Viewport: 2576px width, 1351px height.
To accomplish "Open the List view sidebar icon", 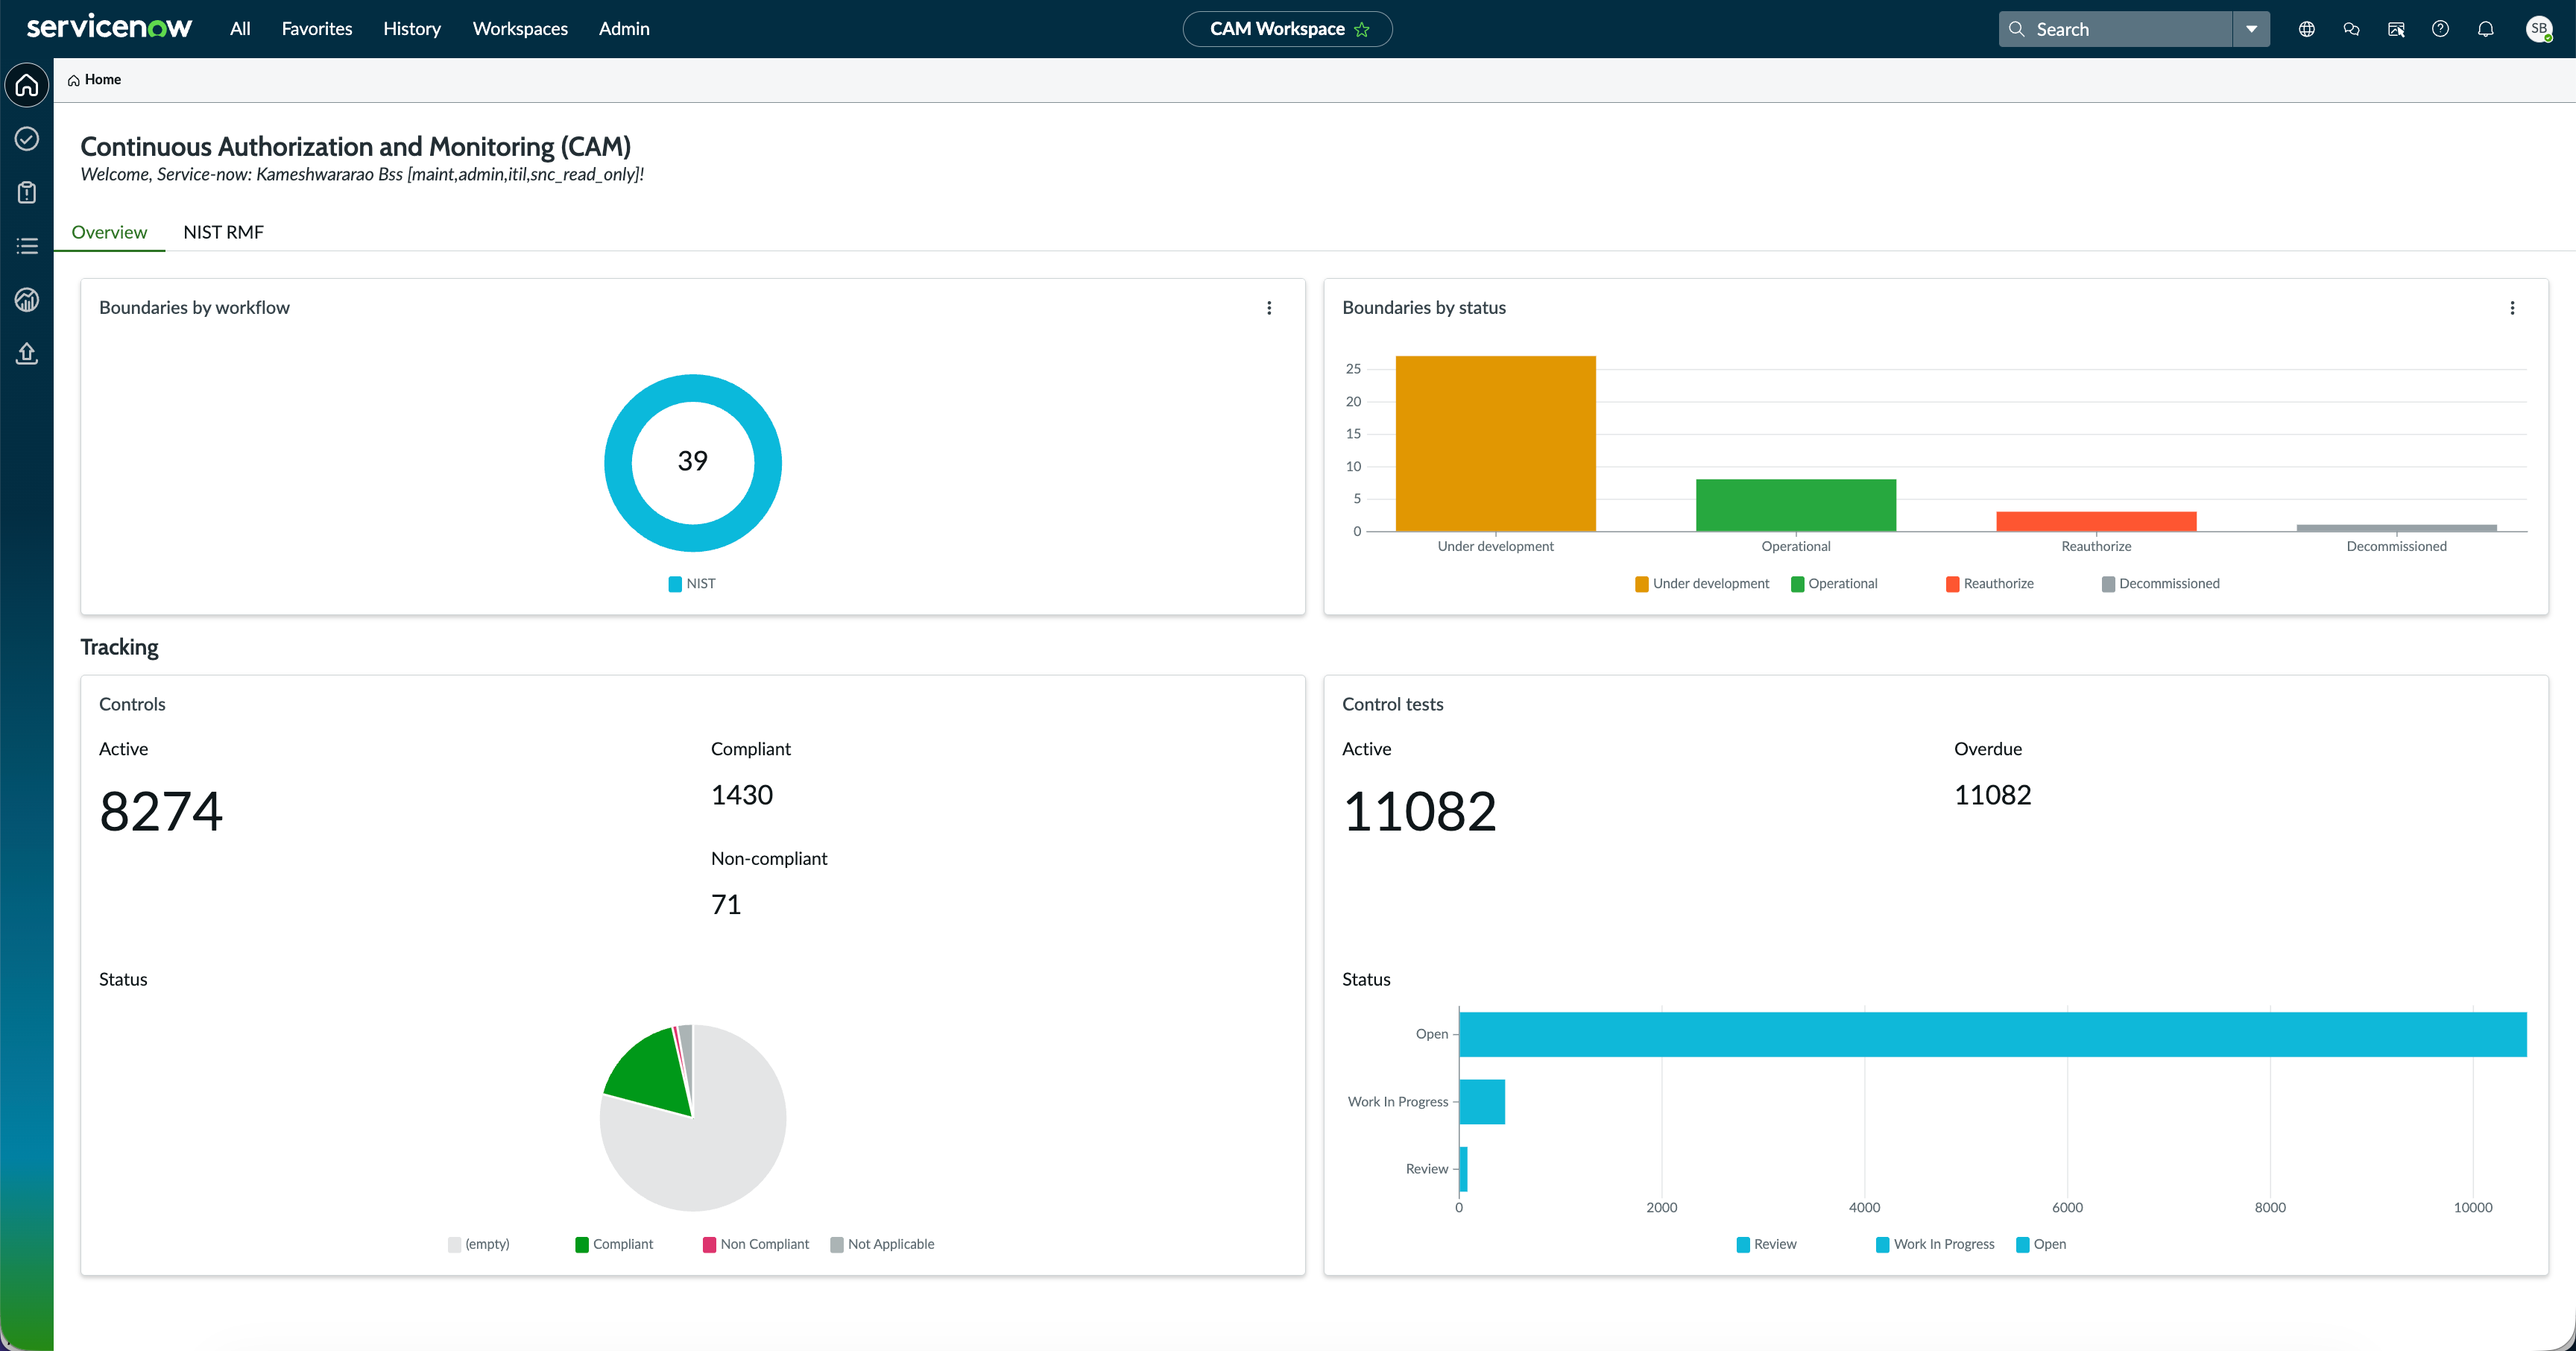I will point(27,246).
